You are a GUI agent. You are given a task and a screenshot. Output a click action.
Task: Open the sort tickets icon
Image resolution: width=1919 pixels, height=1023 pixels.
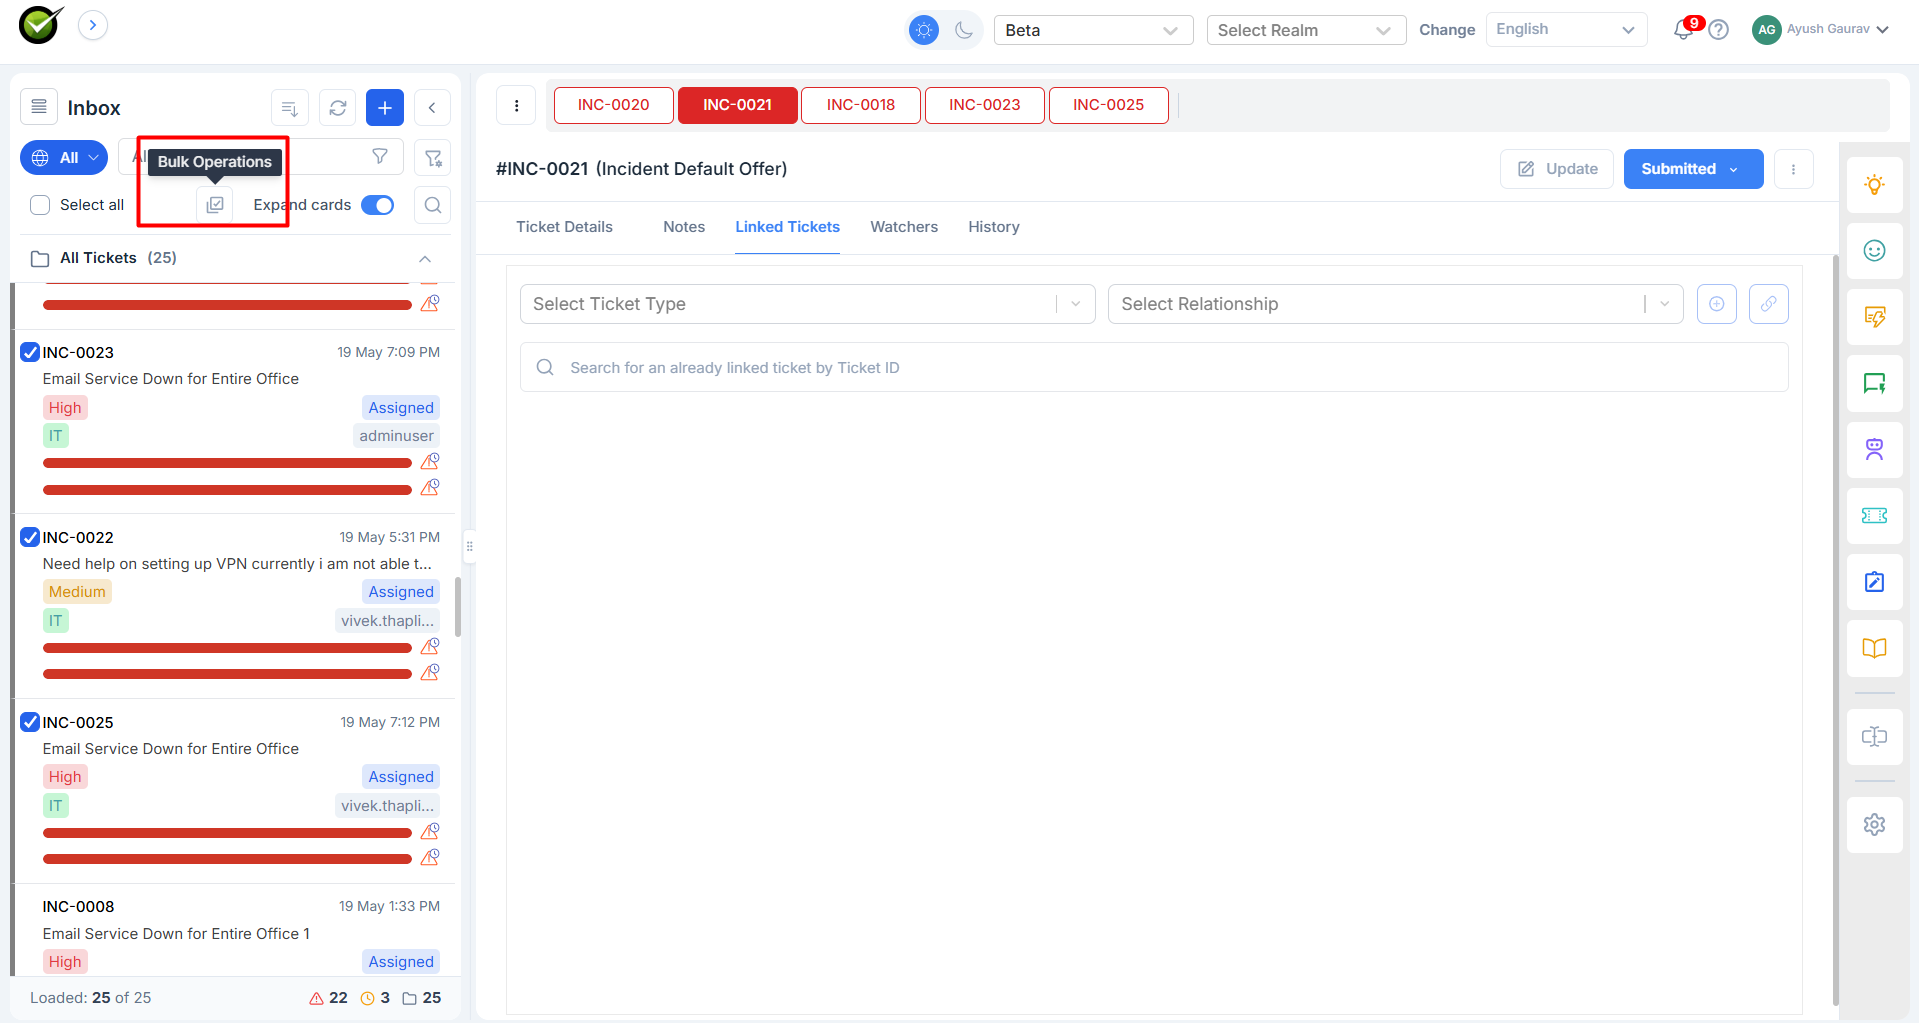click(x=290, y=108)
